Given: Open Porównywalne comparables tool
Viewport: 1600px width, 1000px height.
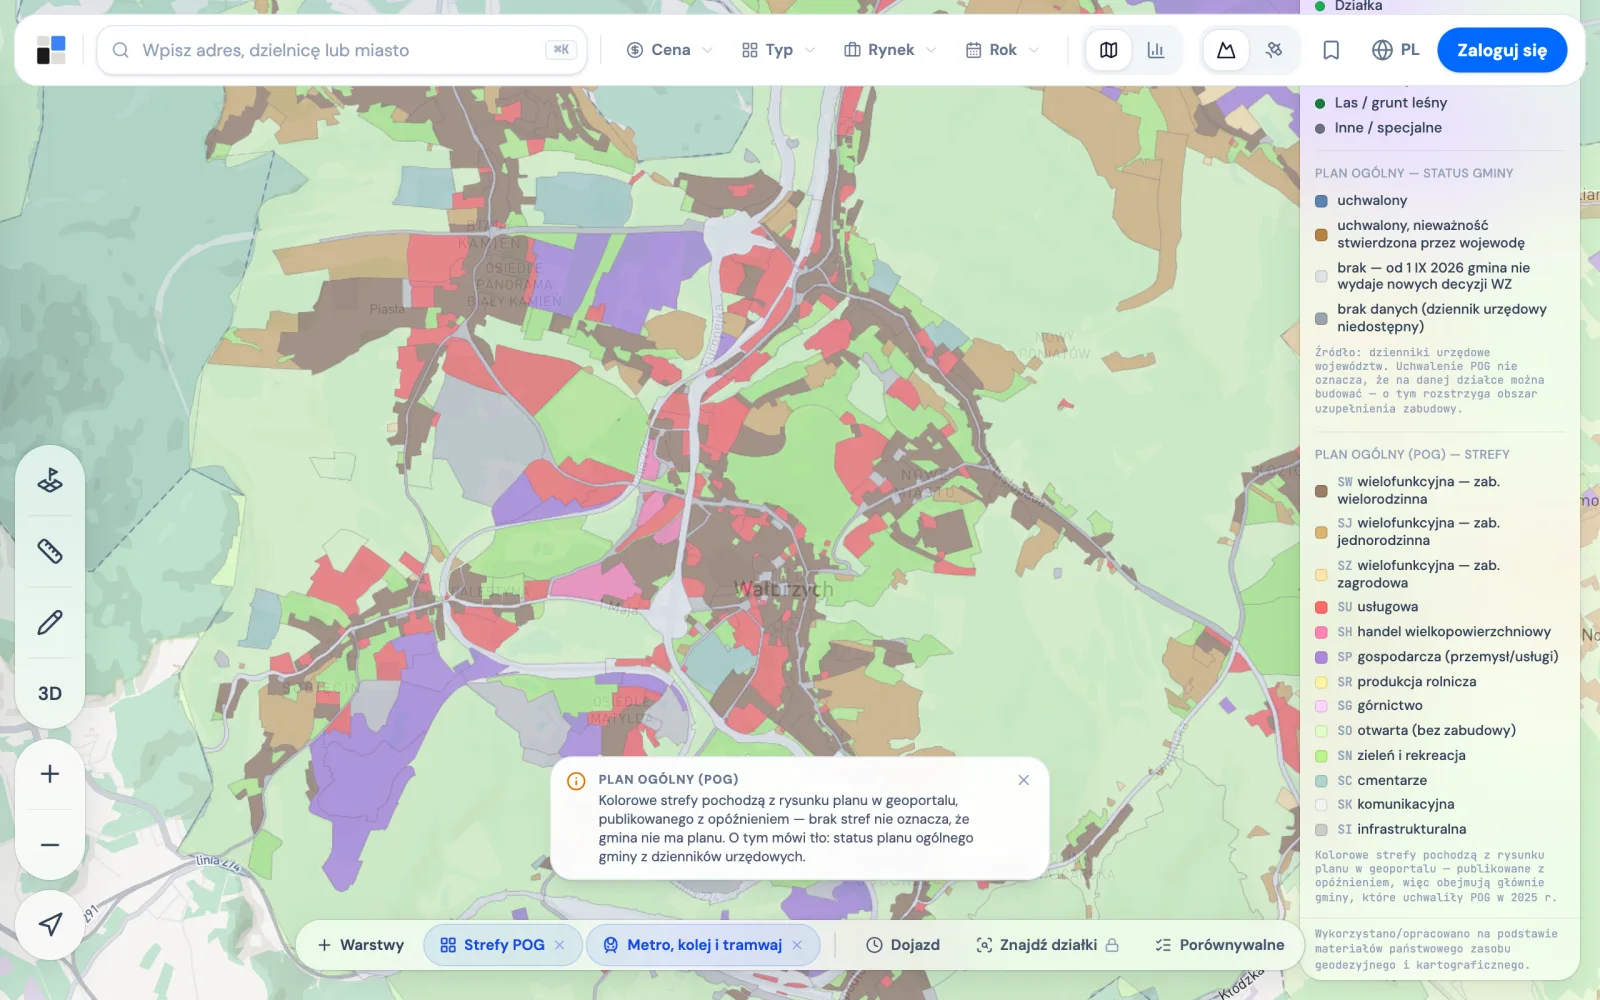Looking at the screenshot, I should [x=1220, y=945].
